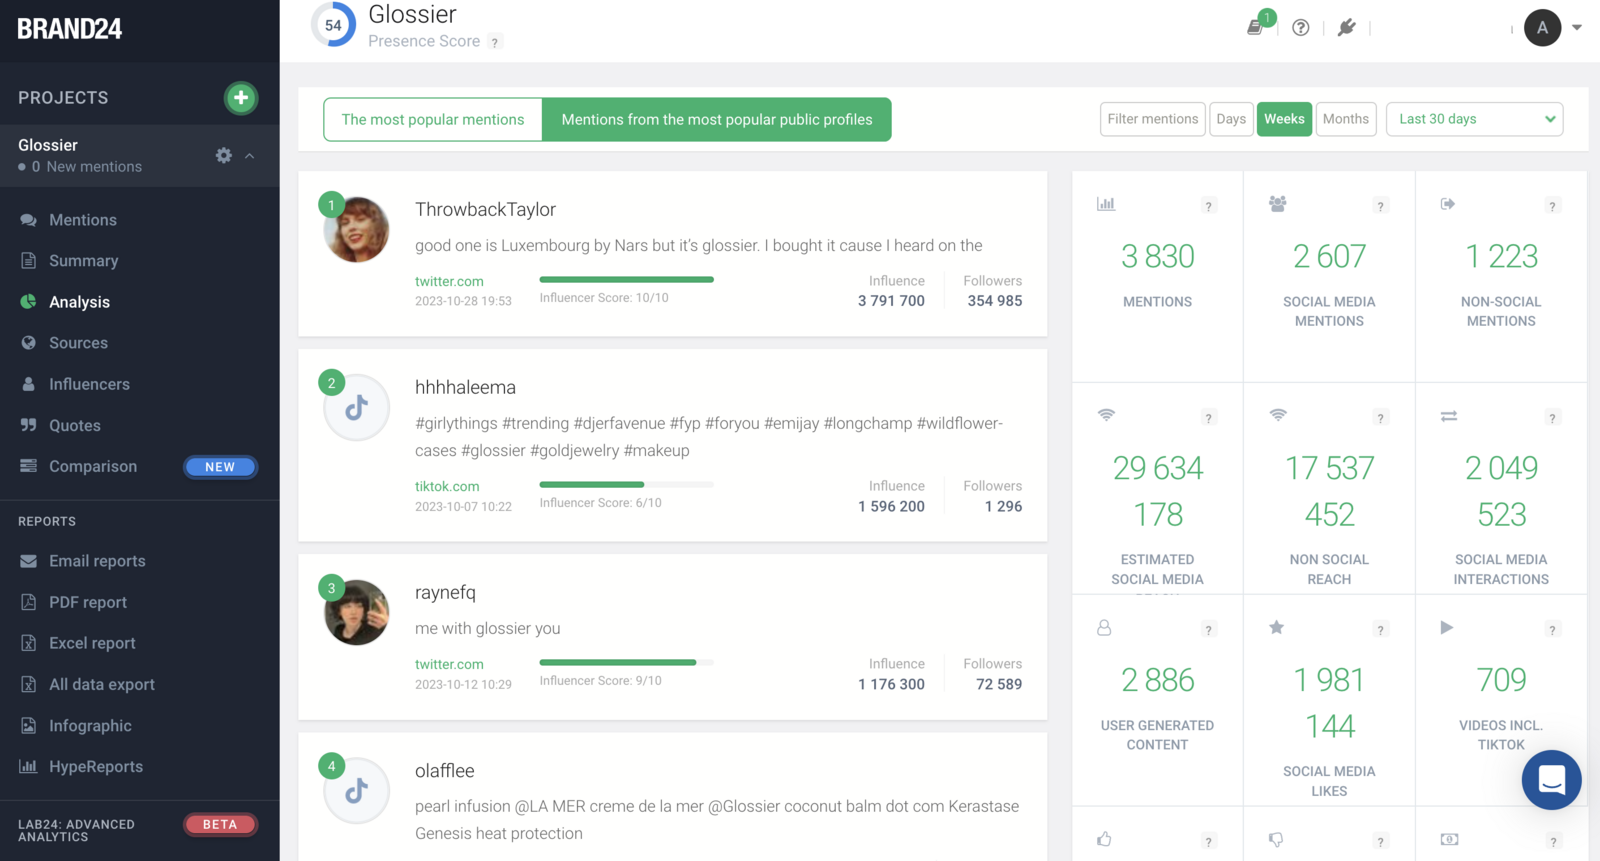Select Mentions from most popular public profiles tab

(x=717, y=119)
